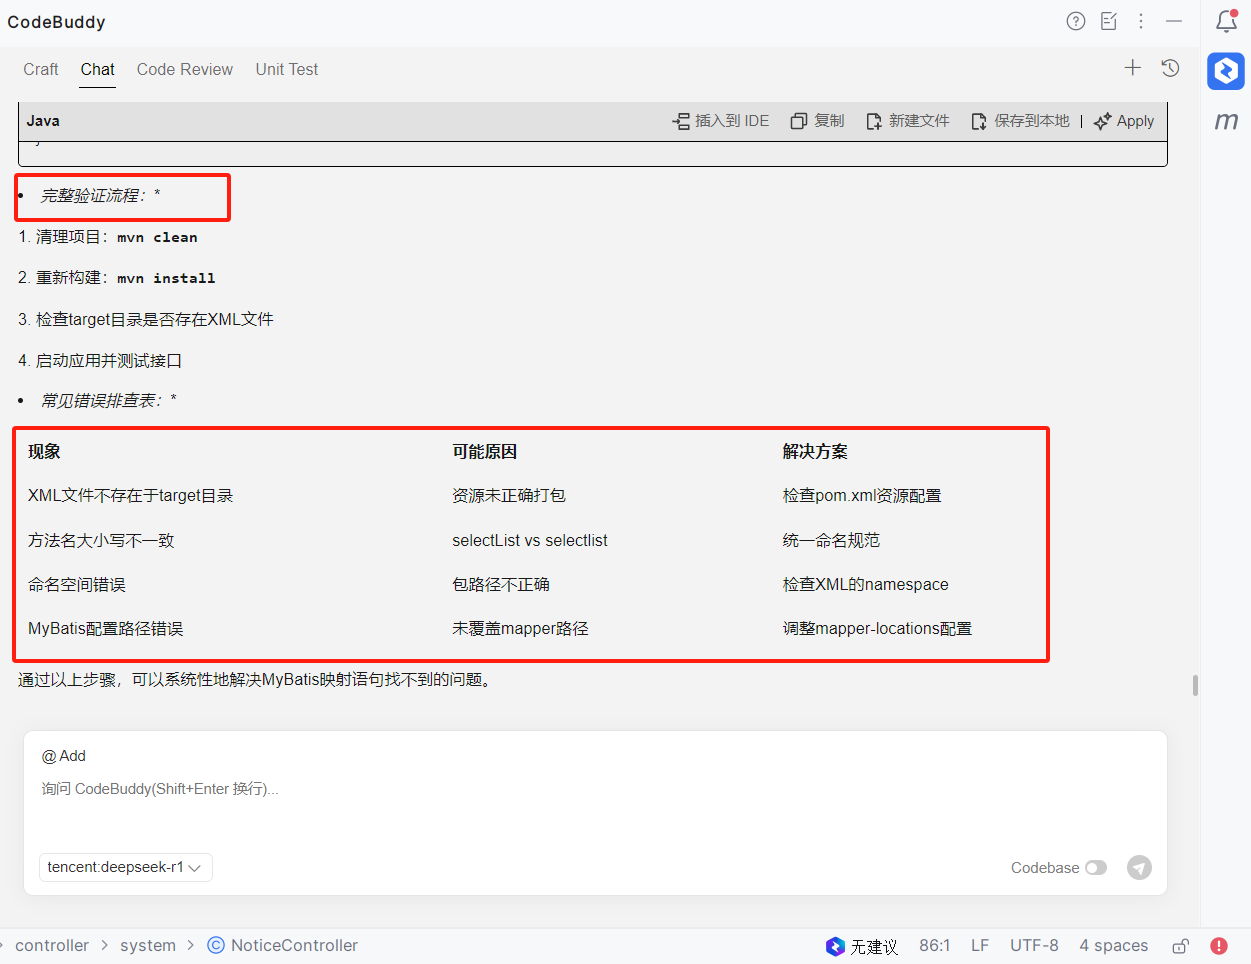Click system in the breadcrumb

click(x=148, y=945)
